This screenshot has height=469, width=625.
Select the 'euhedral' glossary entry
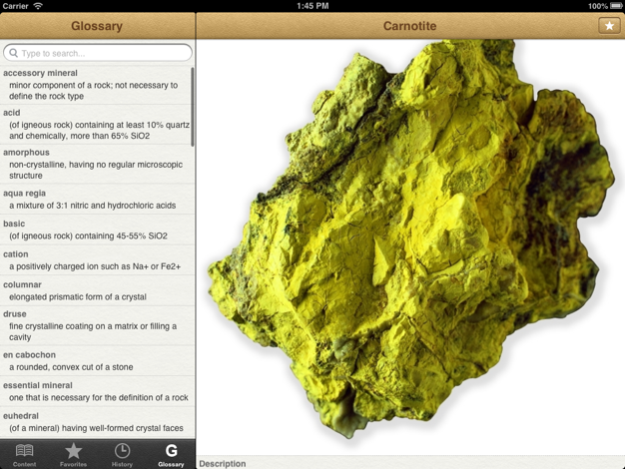click(96, 422)
